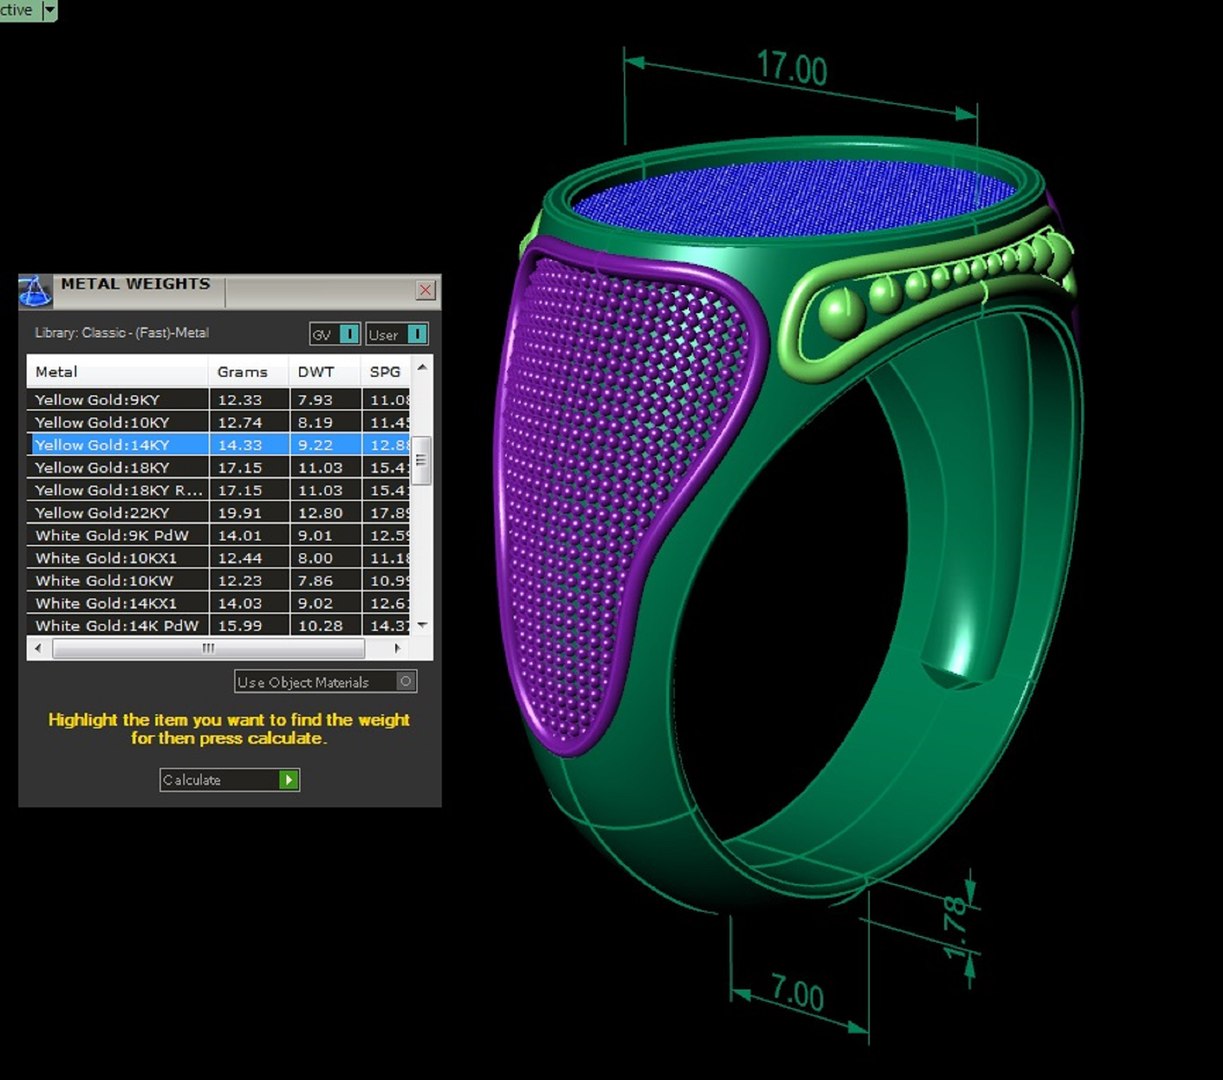Select the White Gold:10KX1 row
The width and height of the screenshot is (1223, 1080).
[218, 558]
